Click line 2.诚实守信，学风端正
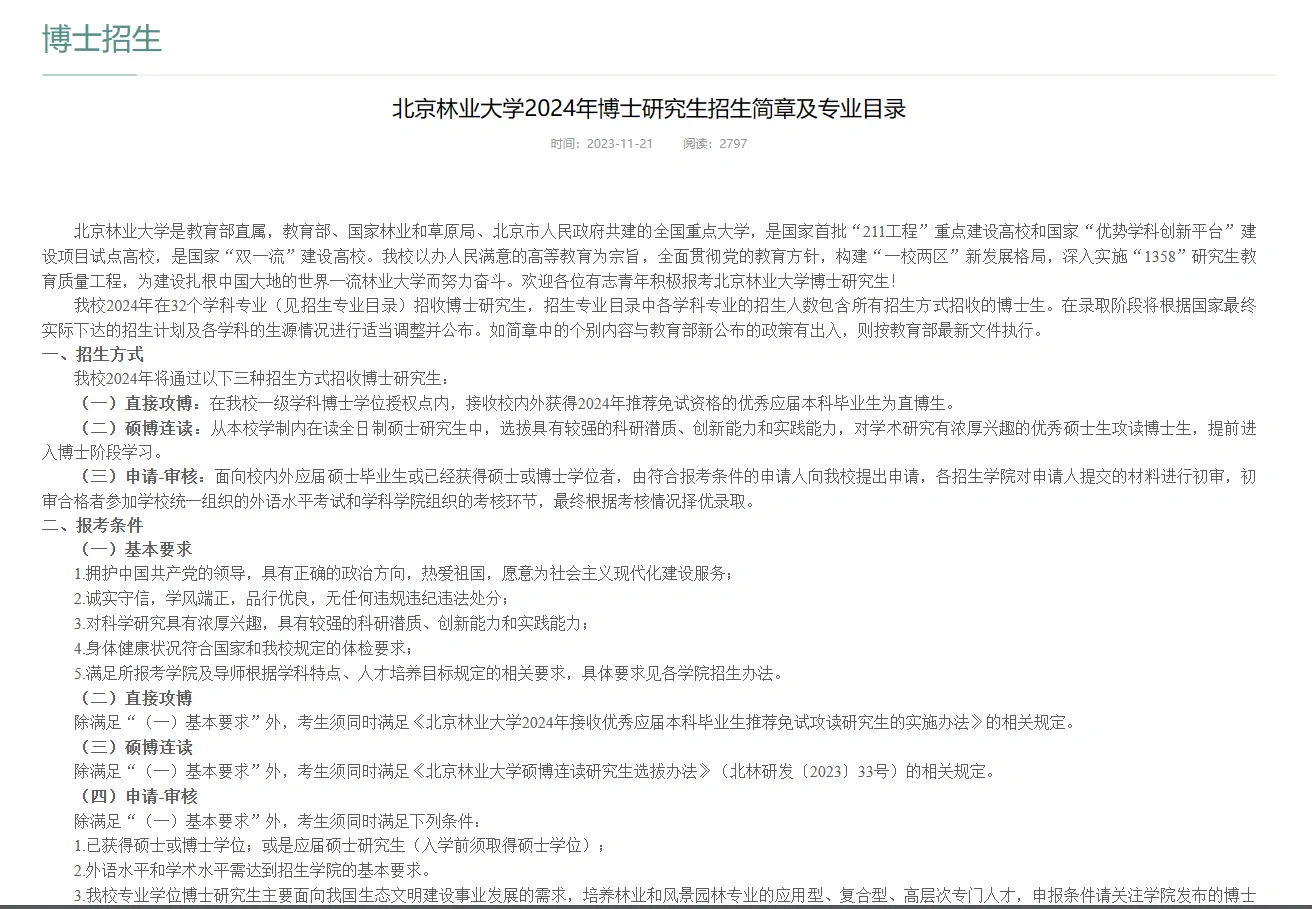Image resolution: width=1312 pixels, height=909 pixels. tap(292, 598)
